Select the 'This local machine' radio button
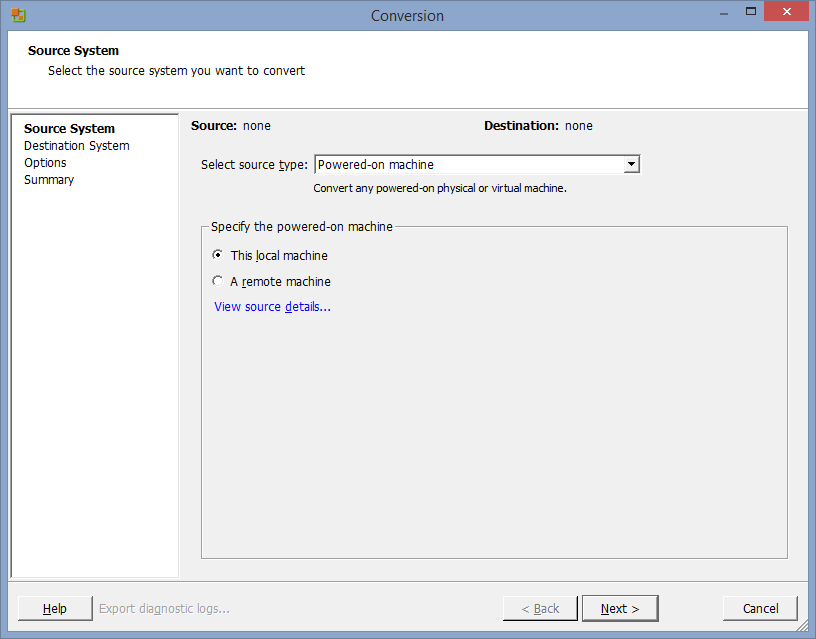The width and height of the screenshot is (816, 639). pos(219,255)
